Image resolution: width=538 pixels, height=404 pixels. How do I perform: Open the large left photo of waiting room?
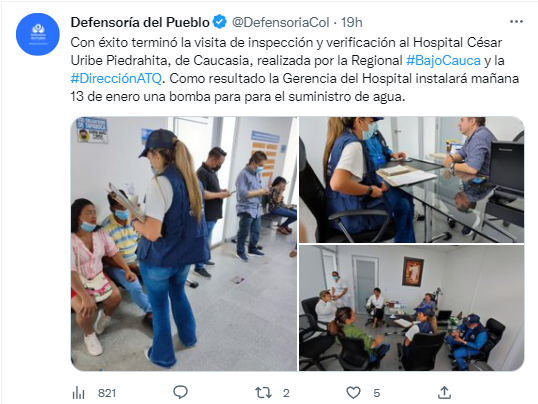[184, 244]
